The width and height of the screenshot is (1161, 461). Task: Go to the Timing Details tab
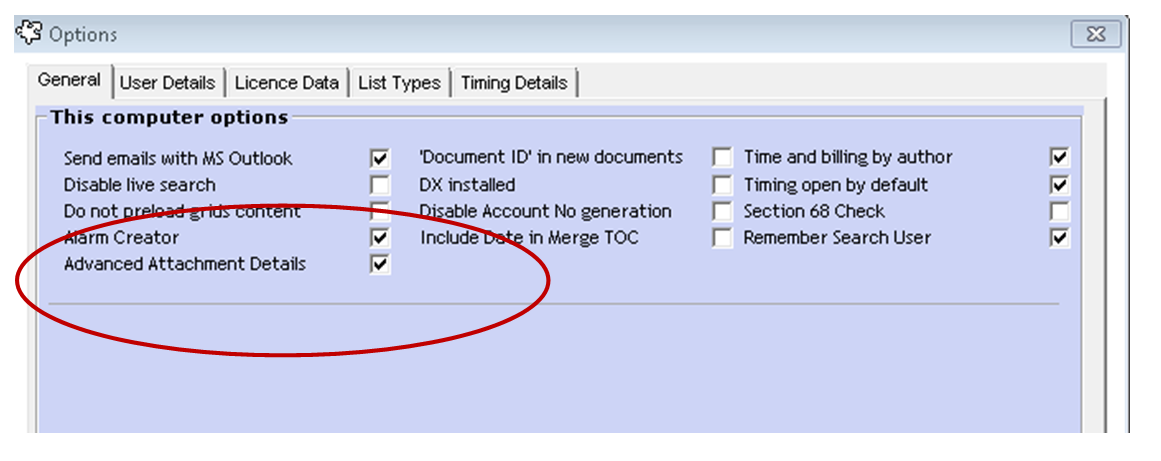[x=514, y=83]
